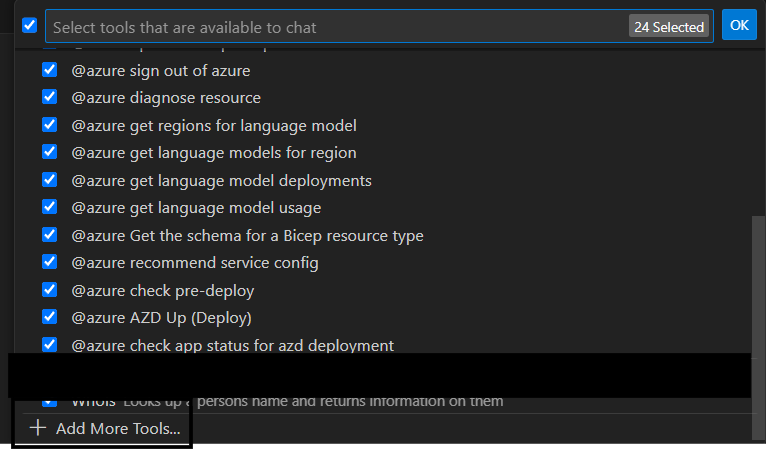Uncheck '@azure sign out of azure'
Viewport: 766px width, 449px height.
[49, 70]
